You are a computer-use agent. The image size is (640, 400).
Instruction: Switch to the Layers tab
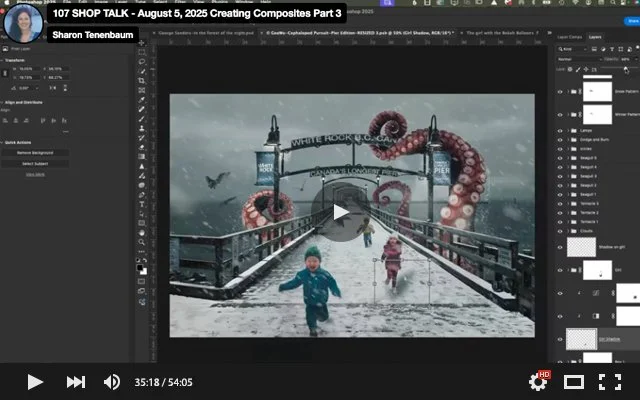595,37
